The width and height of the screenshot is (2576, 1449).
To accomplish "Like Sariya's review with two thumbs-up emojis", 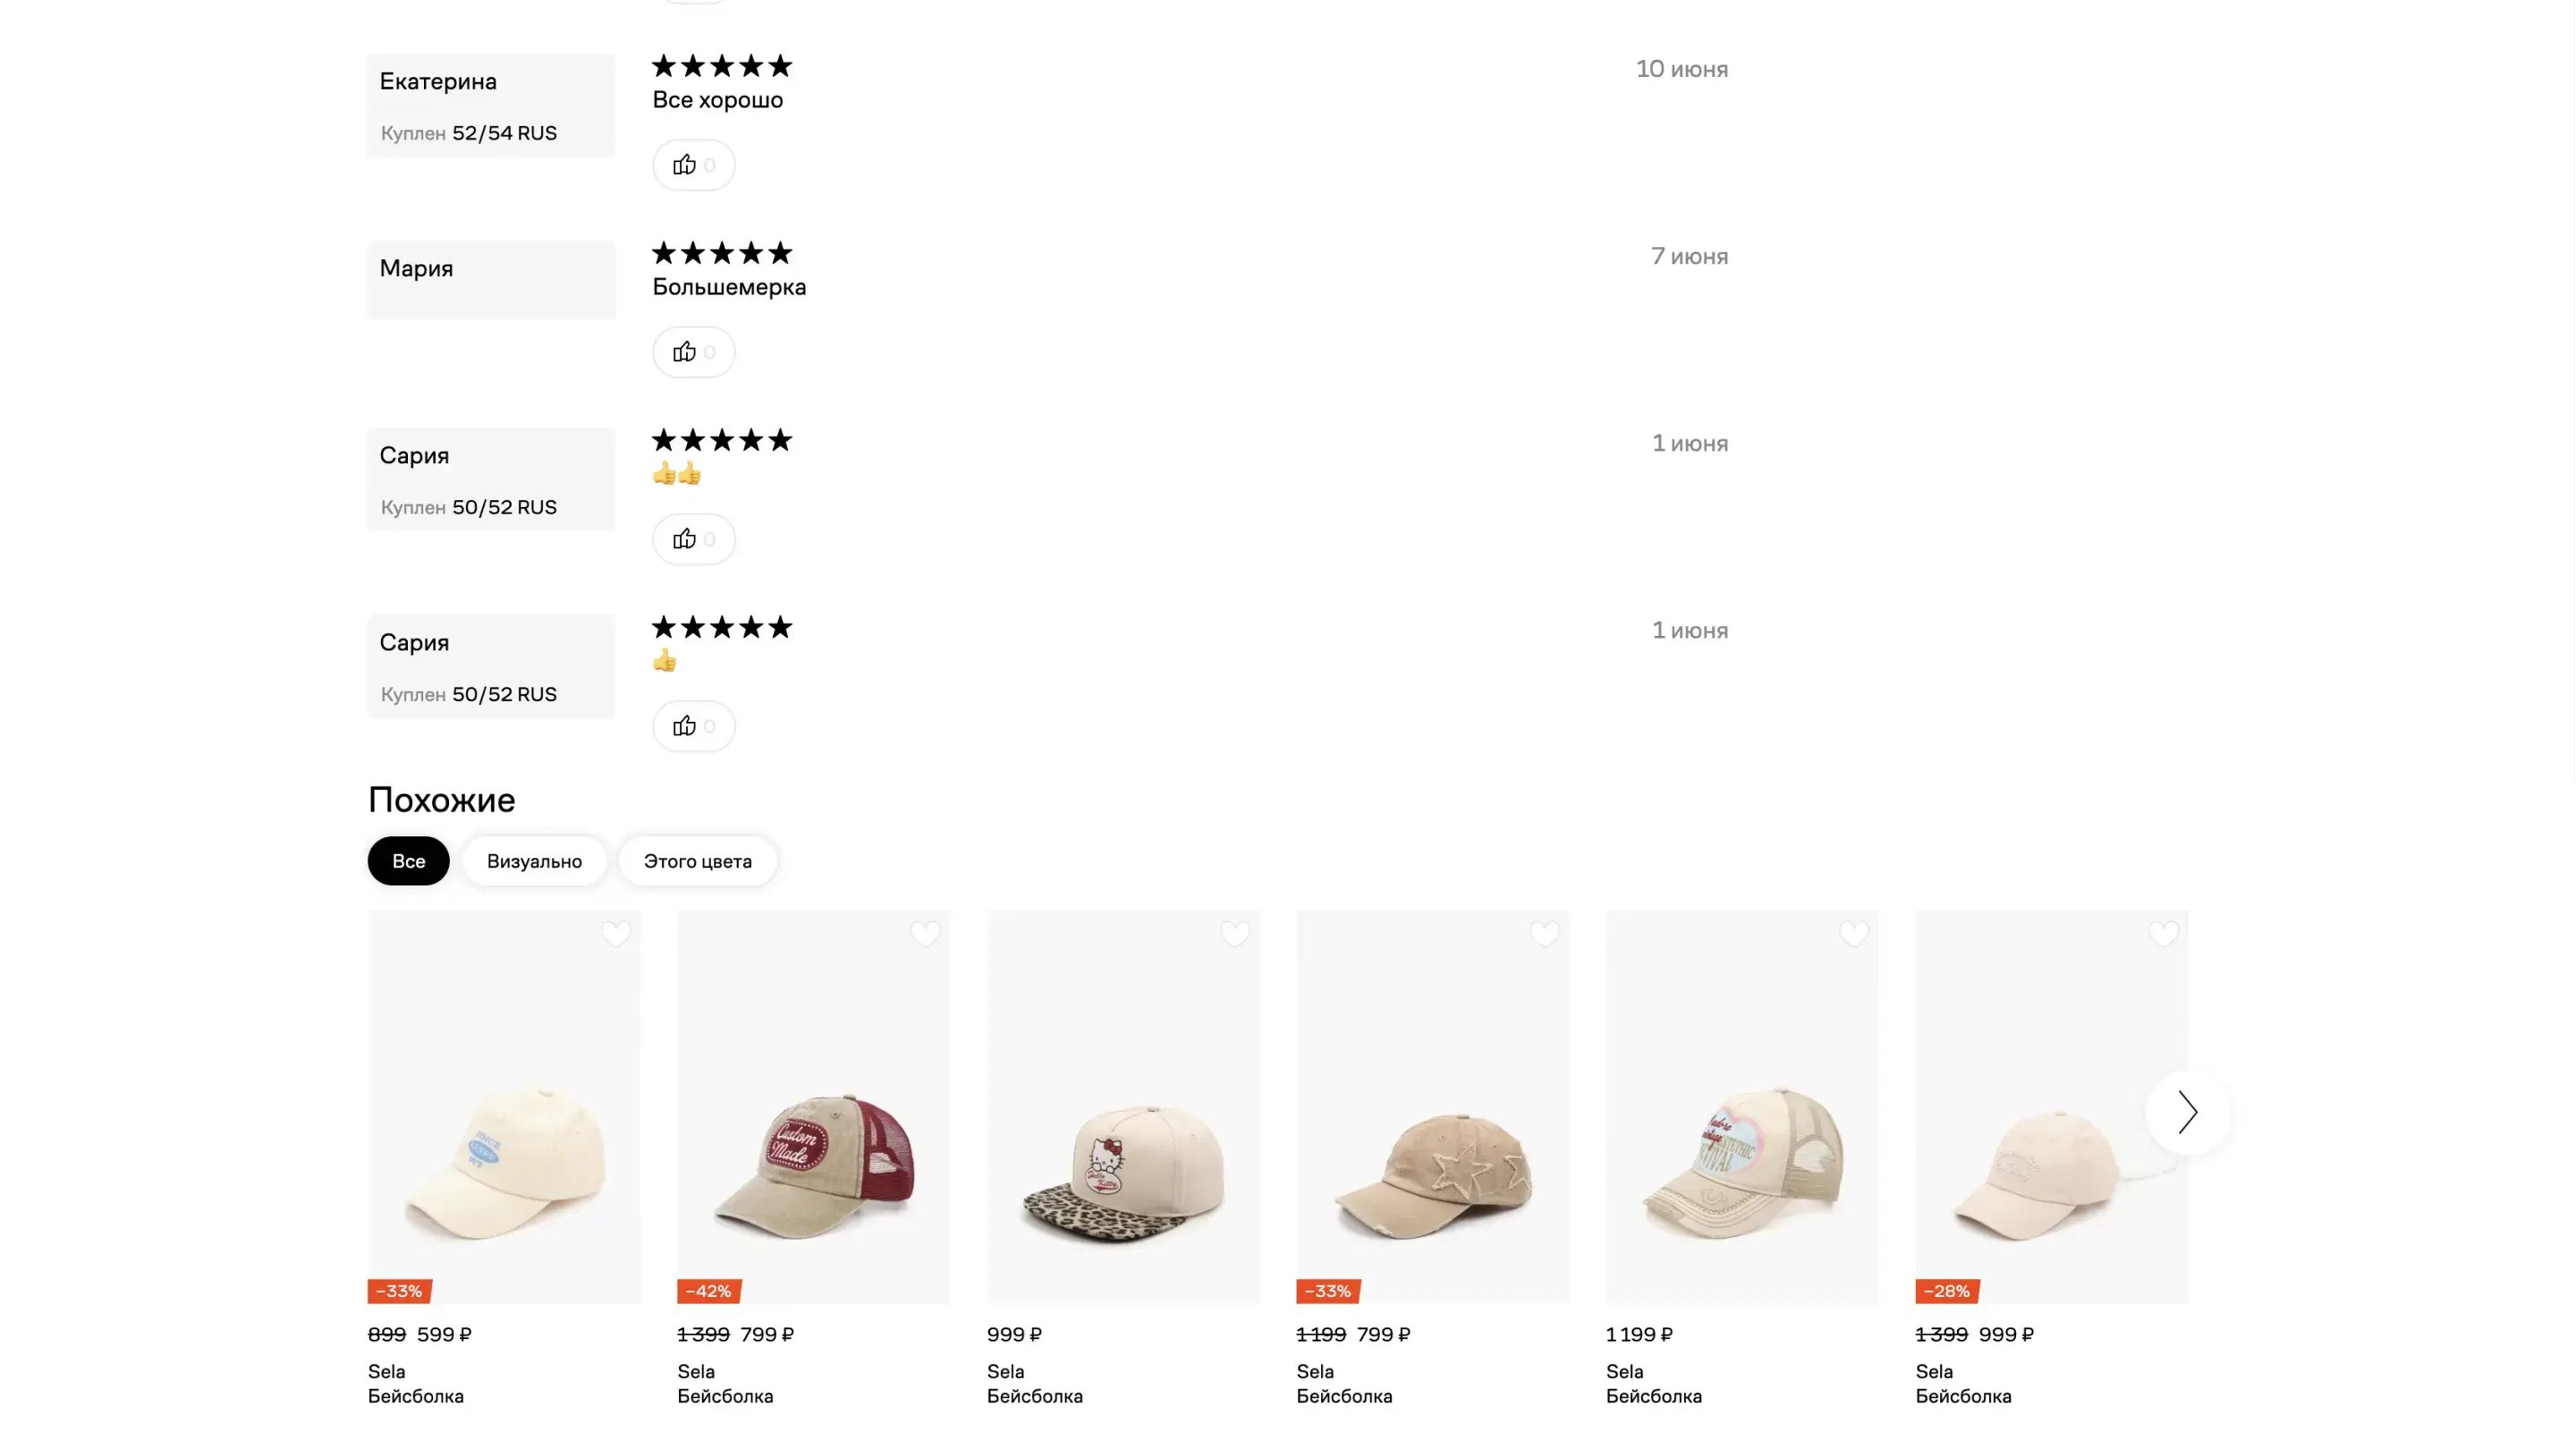I will pos(693,539).
